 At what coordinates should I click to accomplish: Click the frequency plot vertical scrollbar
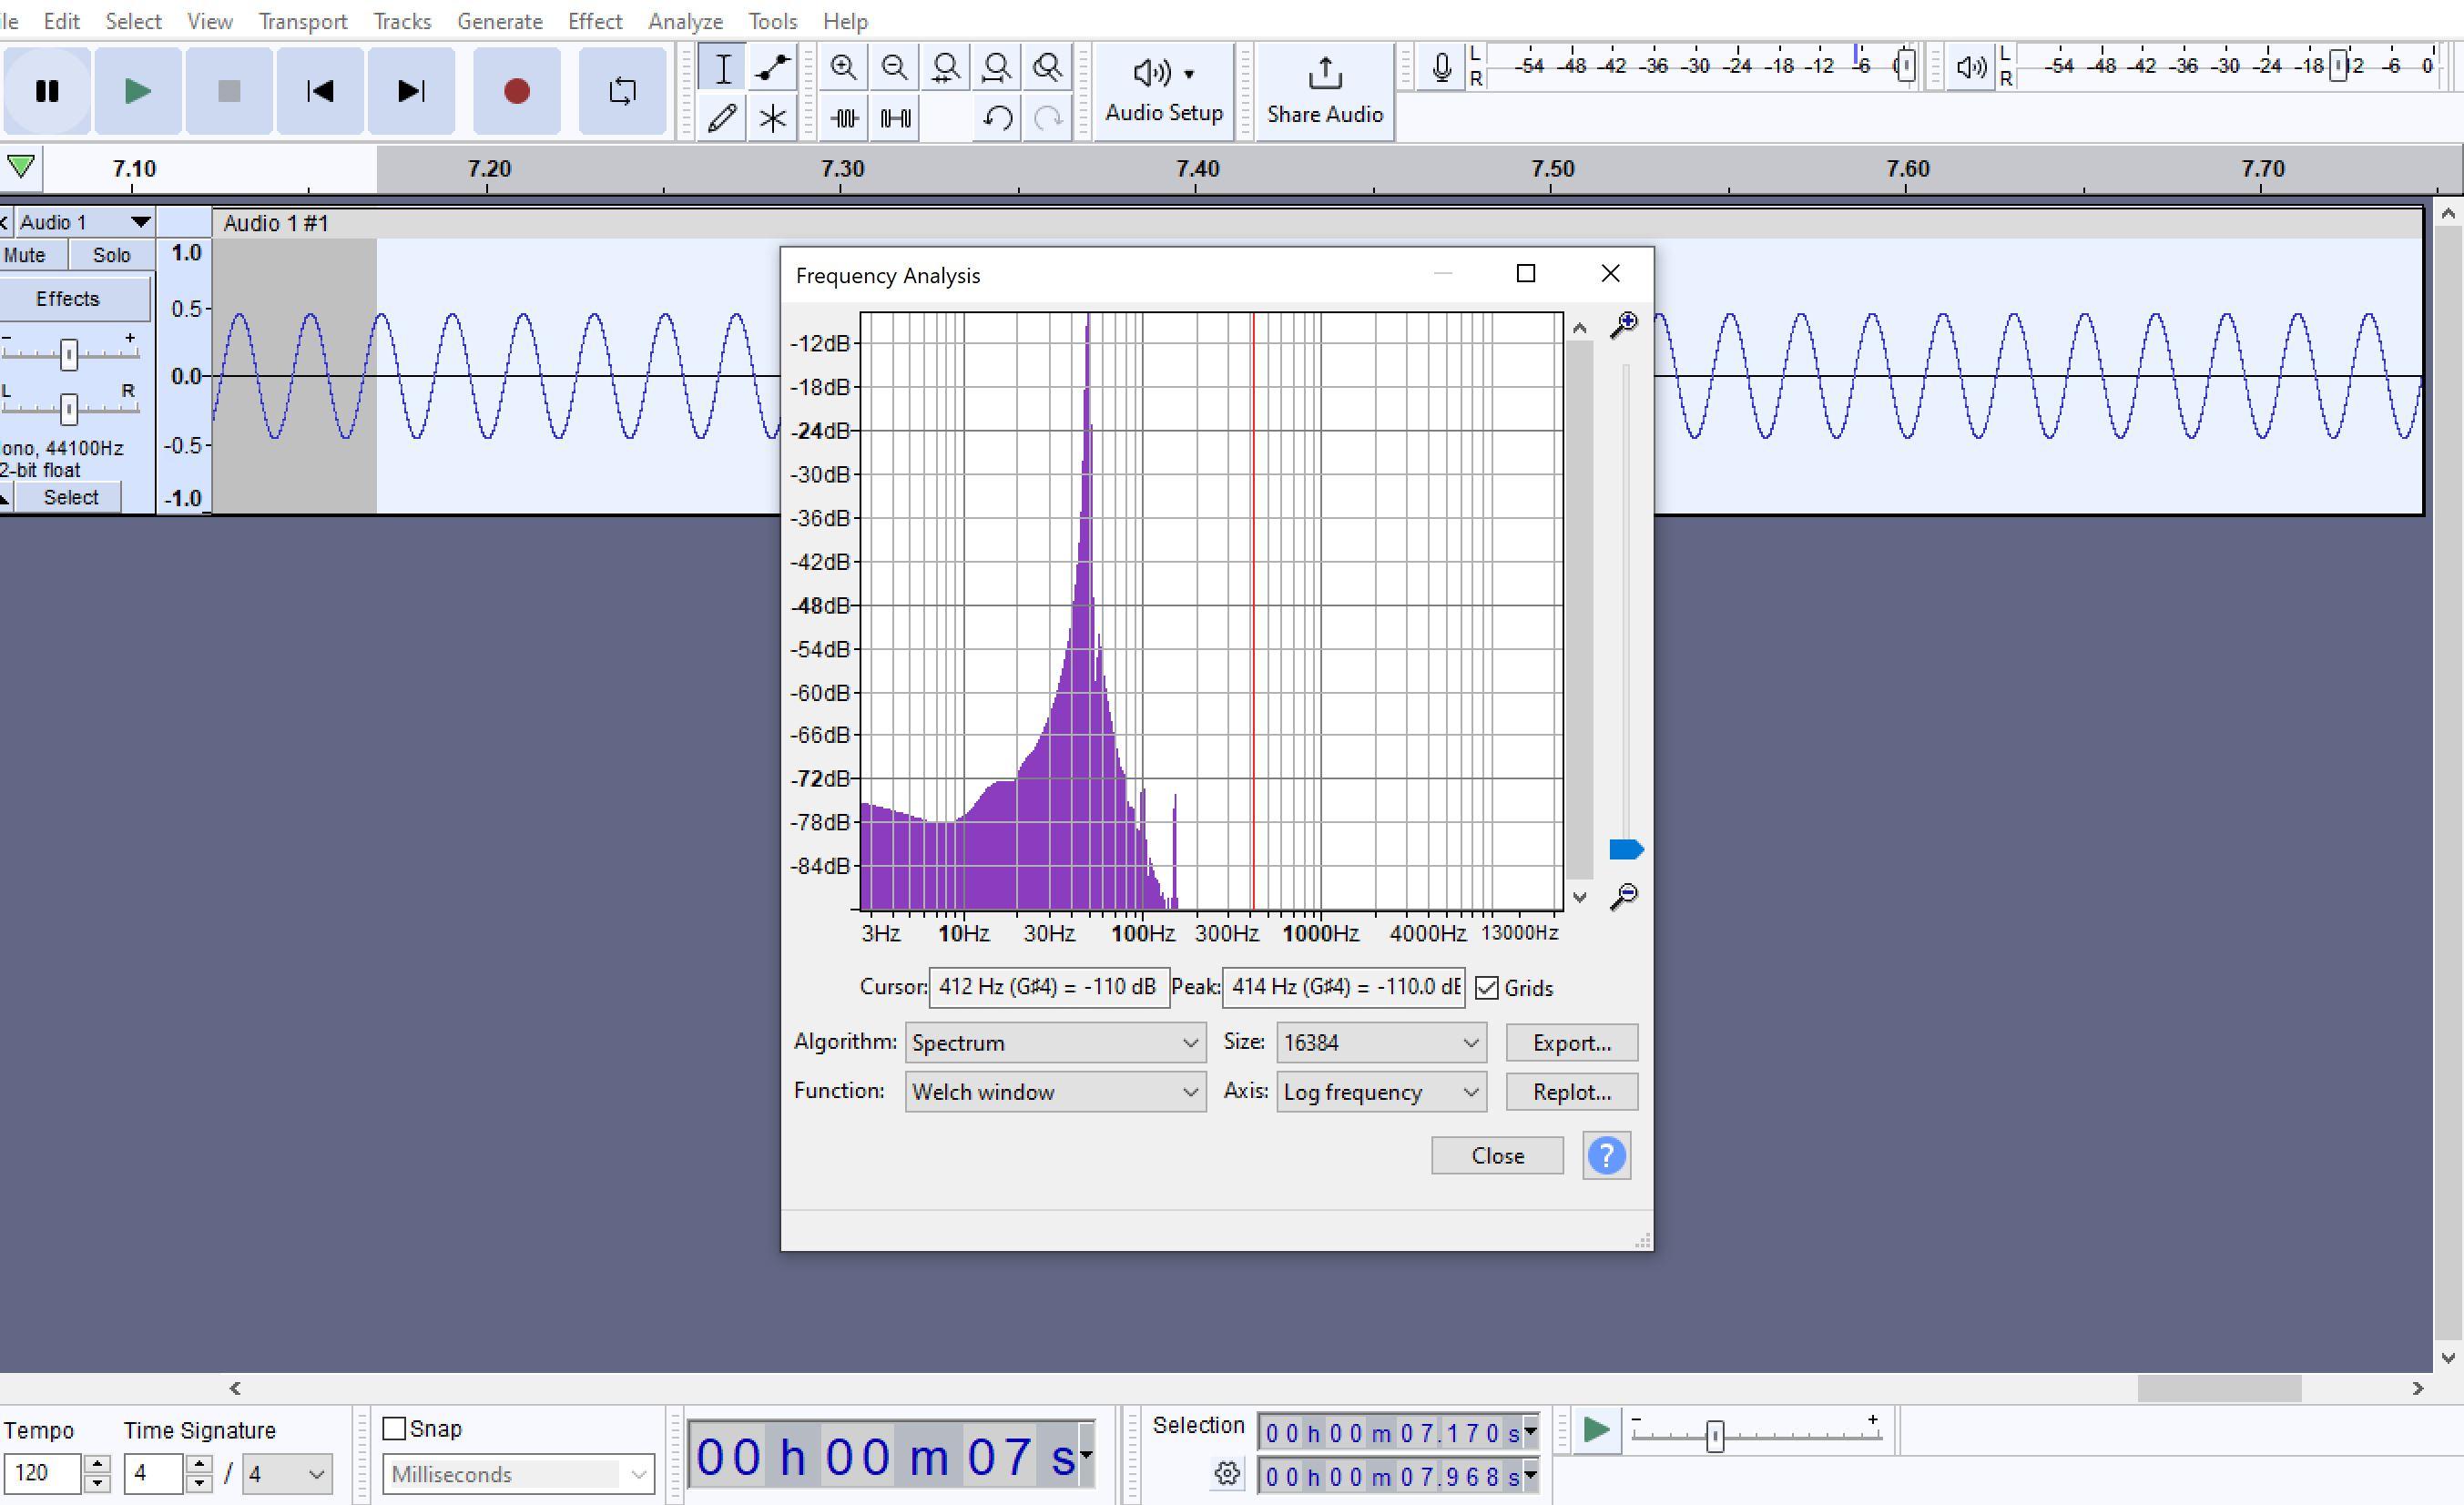1580,610
